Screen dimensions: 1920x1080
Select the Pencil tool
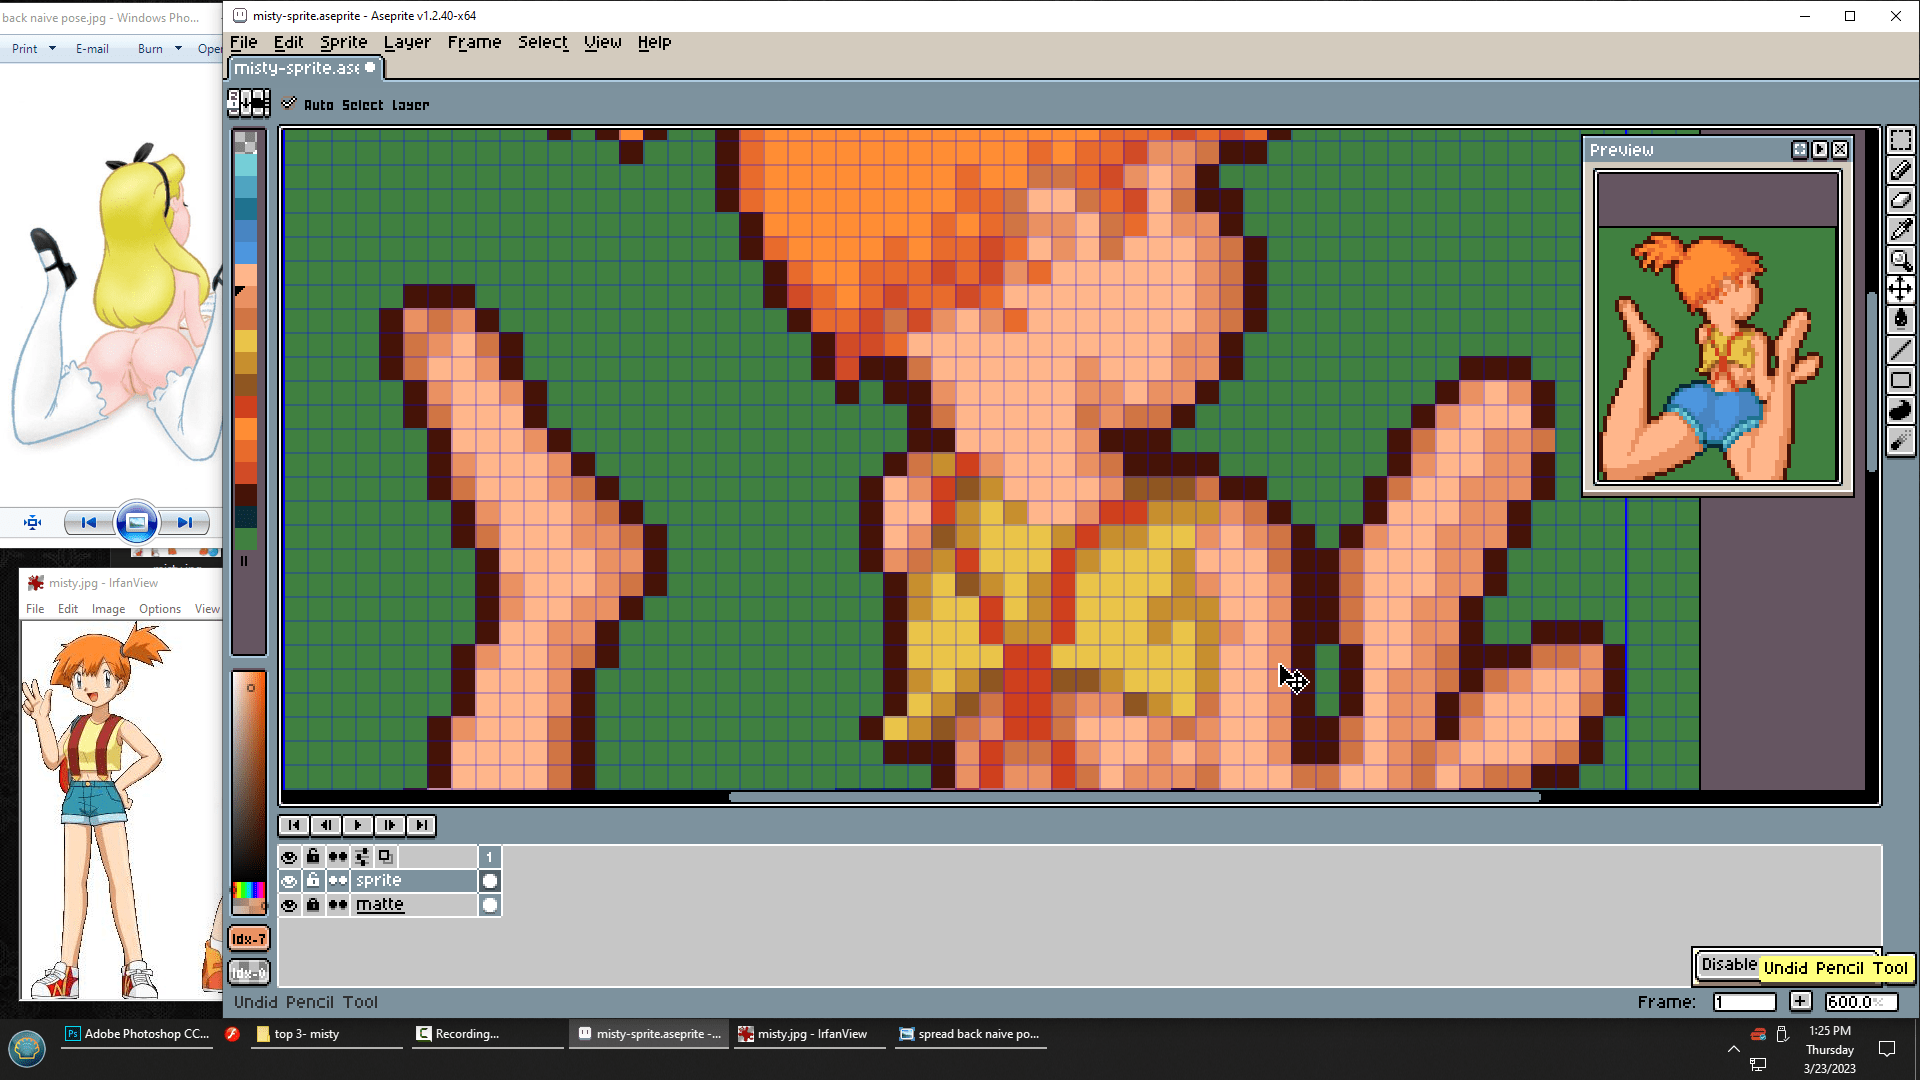point(1900,170)
